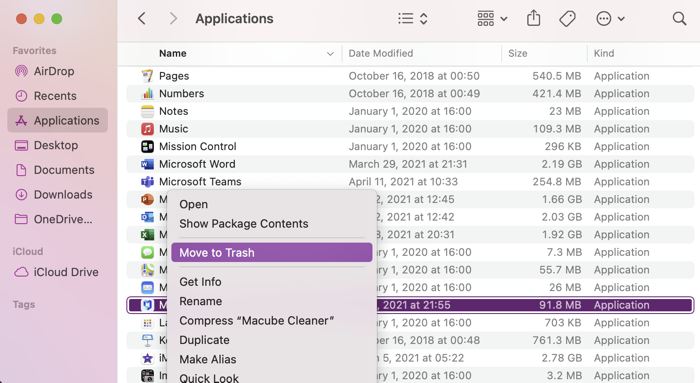Go forward with the right chevron

click(x=173, y=19)
